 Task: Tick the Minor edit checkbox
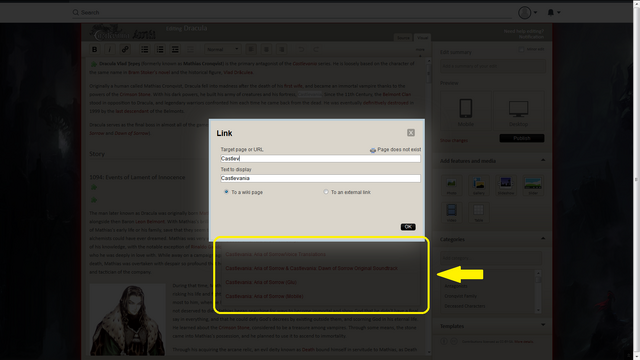click(521, 49)
